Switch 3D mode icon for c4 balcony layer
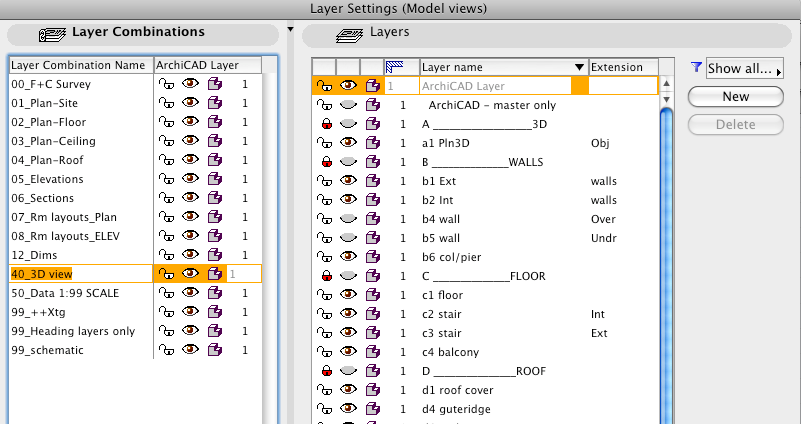The image size is (801, 424). click(x=373, y=352)
